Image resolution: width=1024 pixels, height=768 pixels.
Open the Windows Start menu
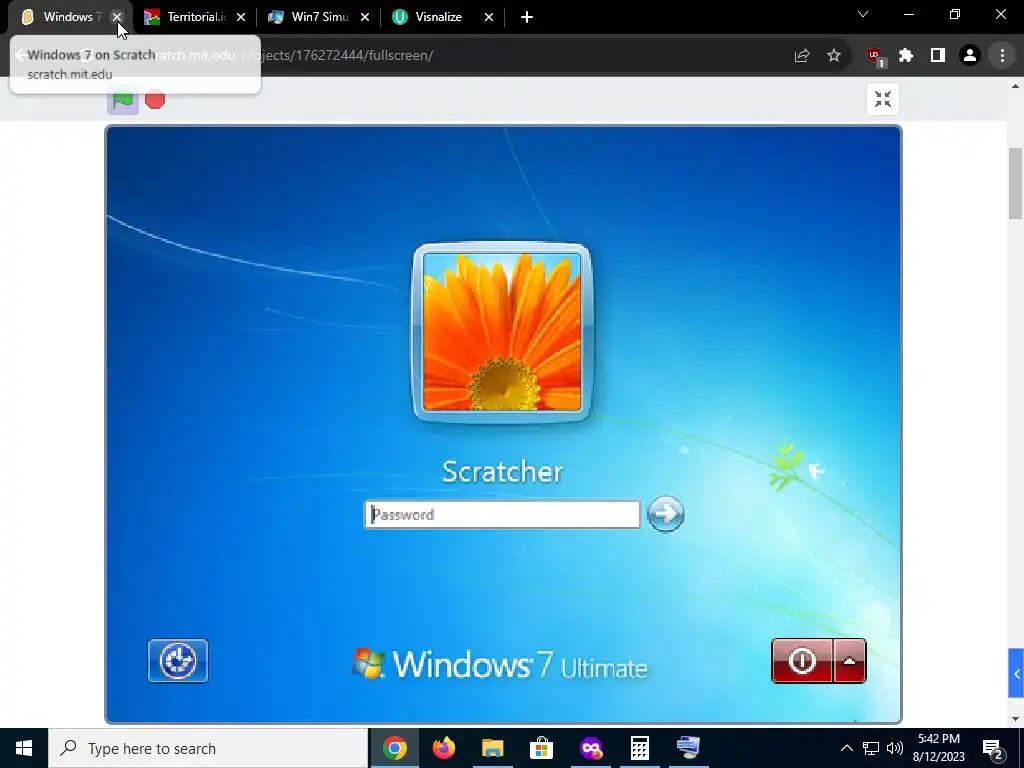(x=24, y=748)
